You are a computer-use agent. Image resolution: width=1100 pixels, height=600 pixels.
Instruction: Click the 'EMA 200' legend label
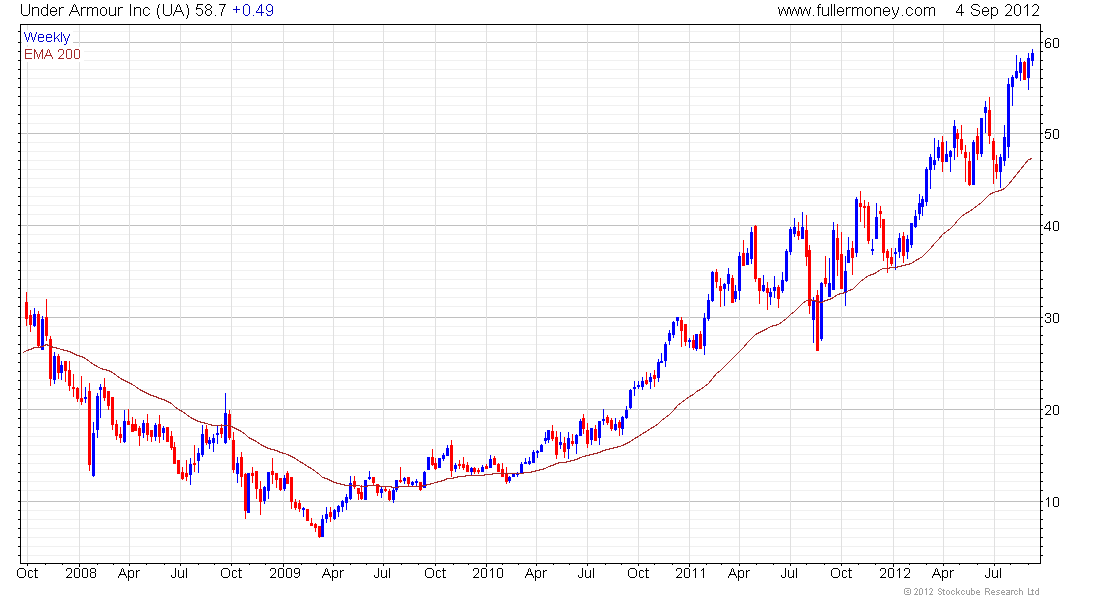tap(52, 54)
